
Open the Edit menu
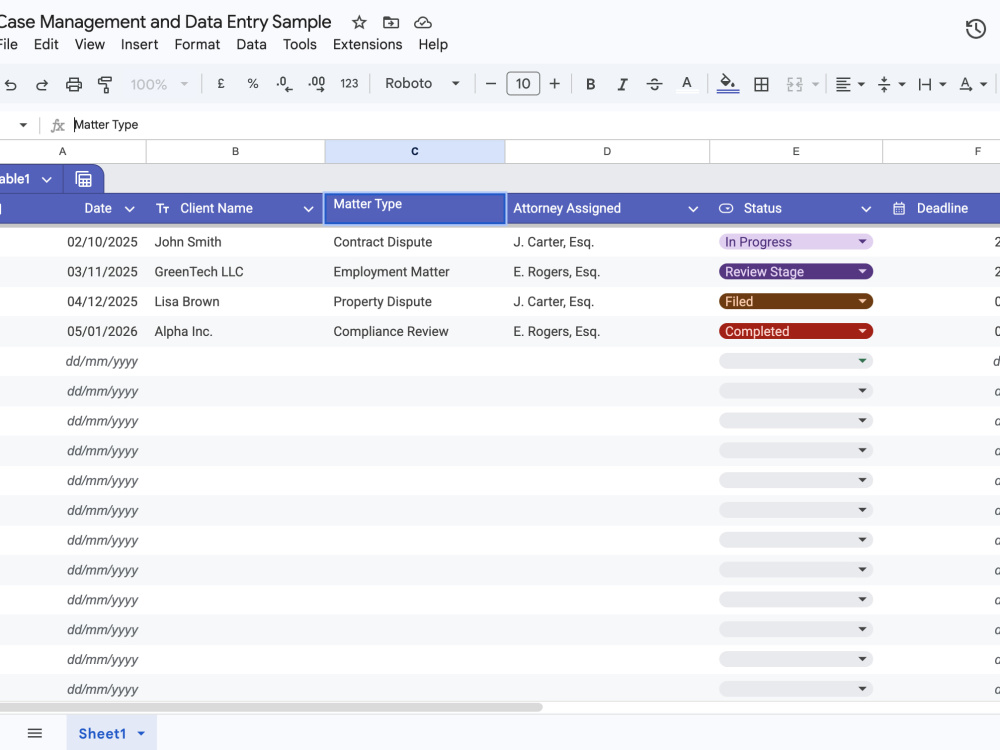pyautogui.click(x=46, y=45)
